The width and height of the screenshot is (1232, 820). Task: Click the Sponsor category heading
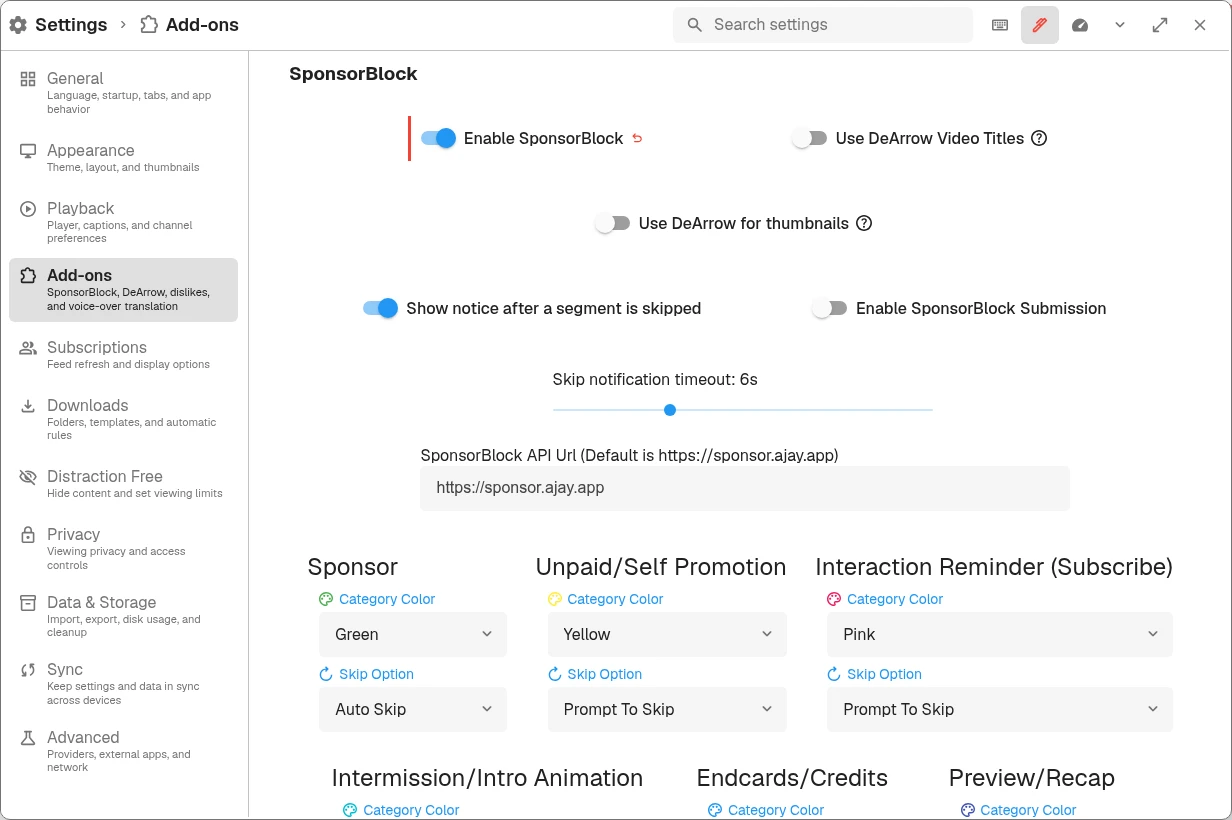[x=353, y=567]
